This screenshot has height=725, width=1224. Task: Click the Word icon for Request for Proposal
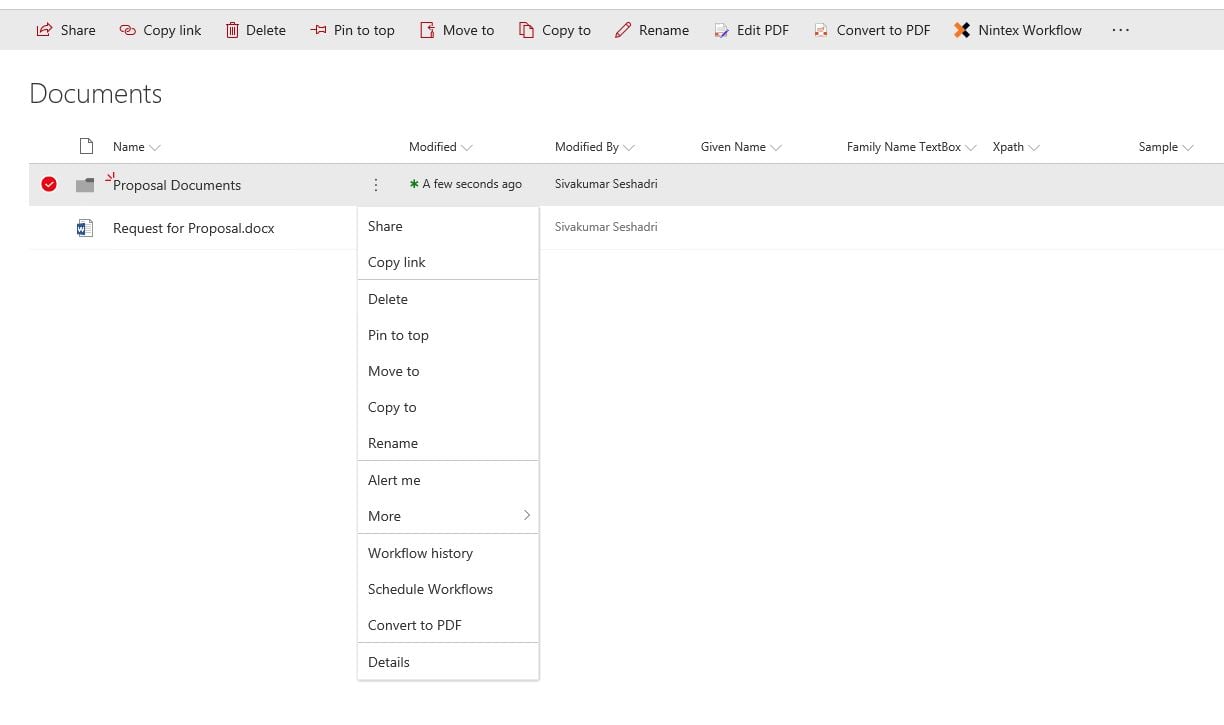coord(85,228)
